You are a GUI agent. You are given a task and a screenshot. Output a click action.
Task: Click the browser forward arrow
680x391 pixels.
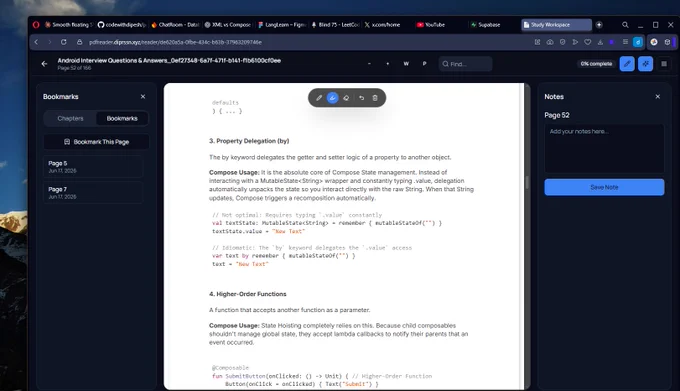49,42
